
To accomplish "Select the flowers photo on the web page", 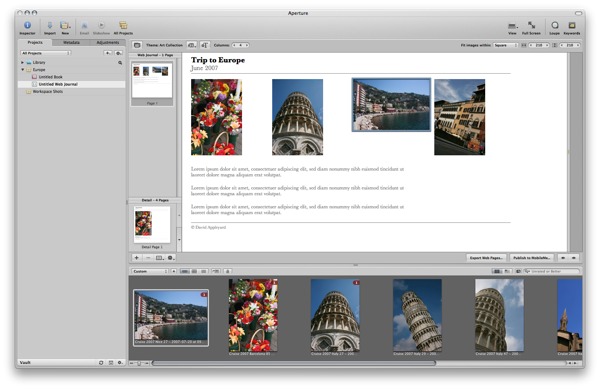I will pyautogui.click(x=217, y=117).
